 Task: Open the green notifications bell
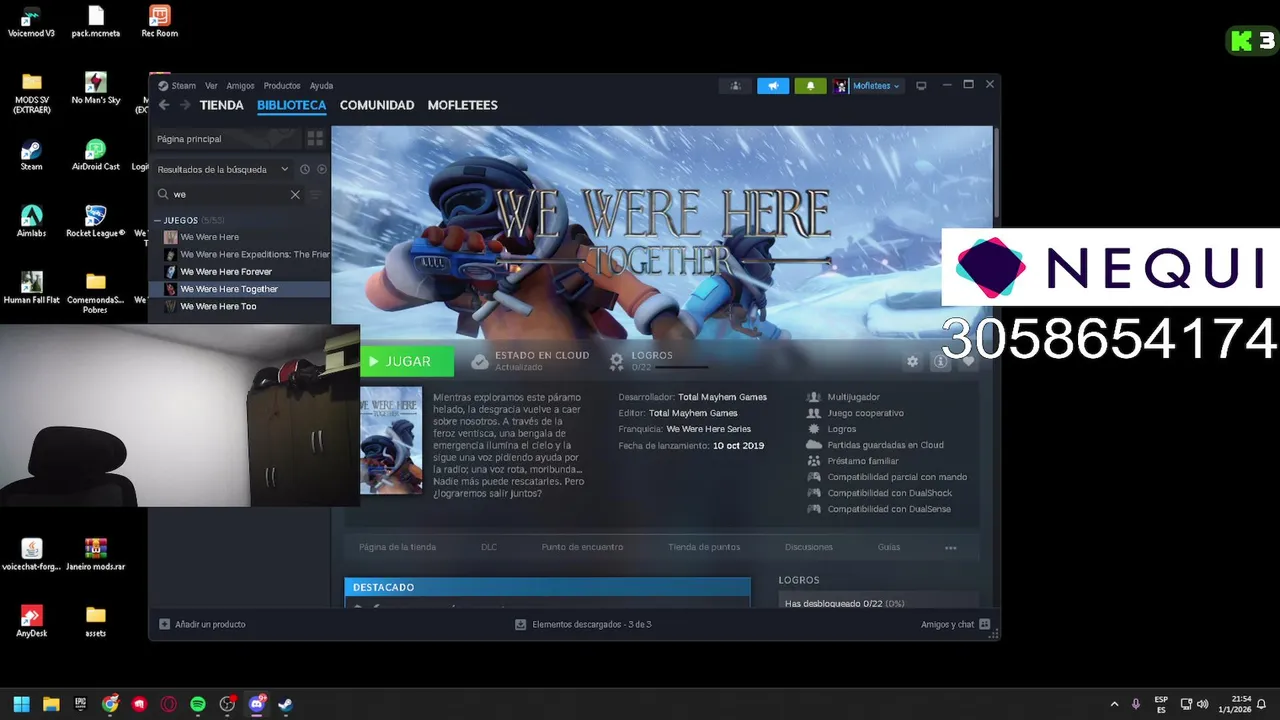tap(810, 86)
